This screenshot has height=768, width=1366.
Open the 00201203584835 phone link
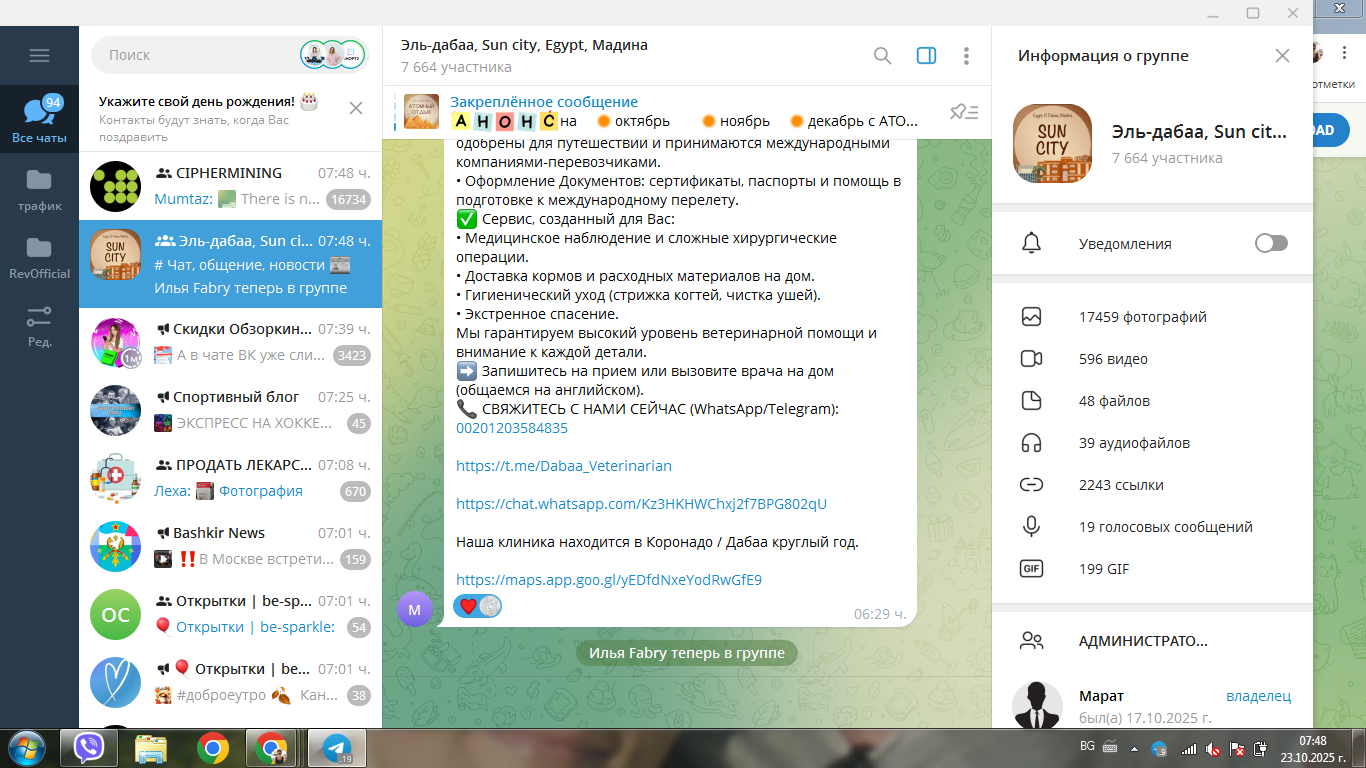point(511,428)
